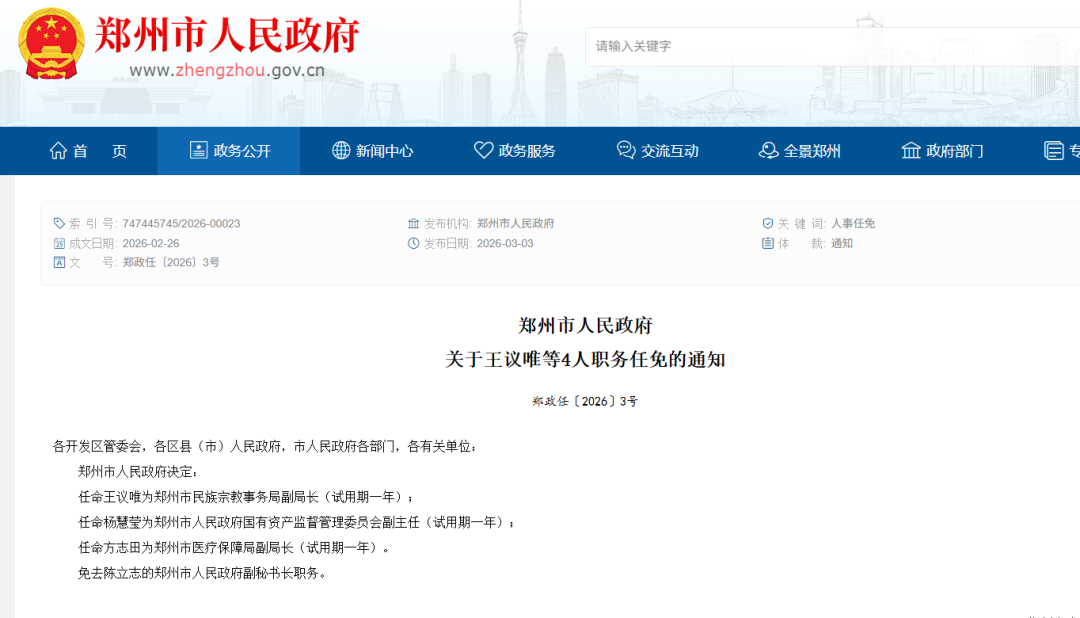The image size is (1080, 618).
Task: Click the tag icon beside 索引号
Action: coord(59,224)
